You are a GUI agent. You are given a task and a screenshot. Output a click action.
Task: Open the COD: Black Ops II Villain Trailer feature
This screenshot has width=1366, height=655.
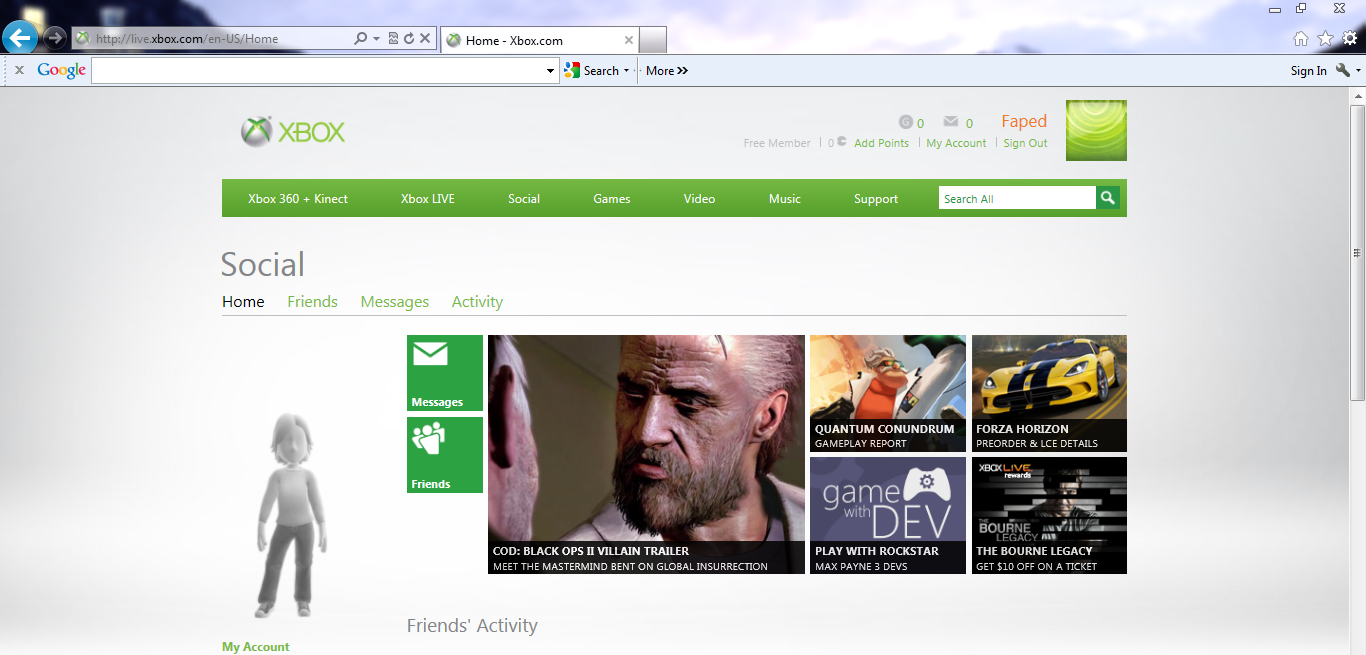click(646, 454)
